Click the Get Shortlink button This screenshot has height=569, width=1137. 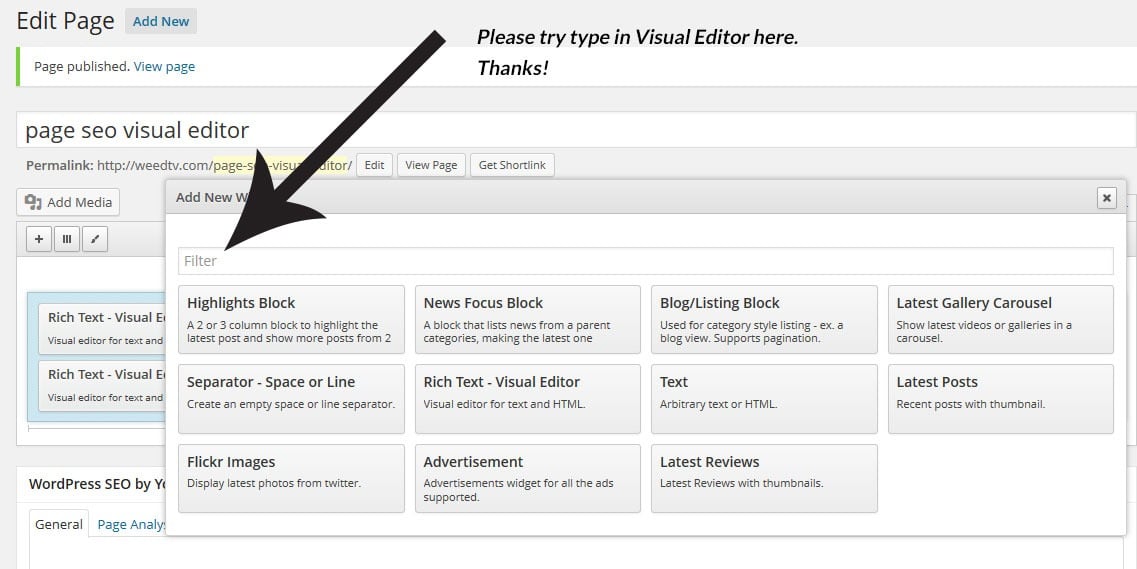tap(512, 165)
